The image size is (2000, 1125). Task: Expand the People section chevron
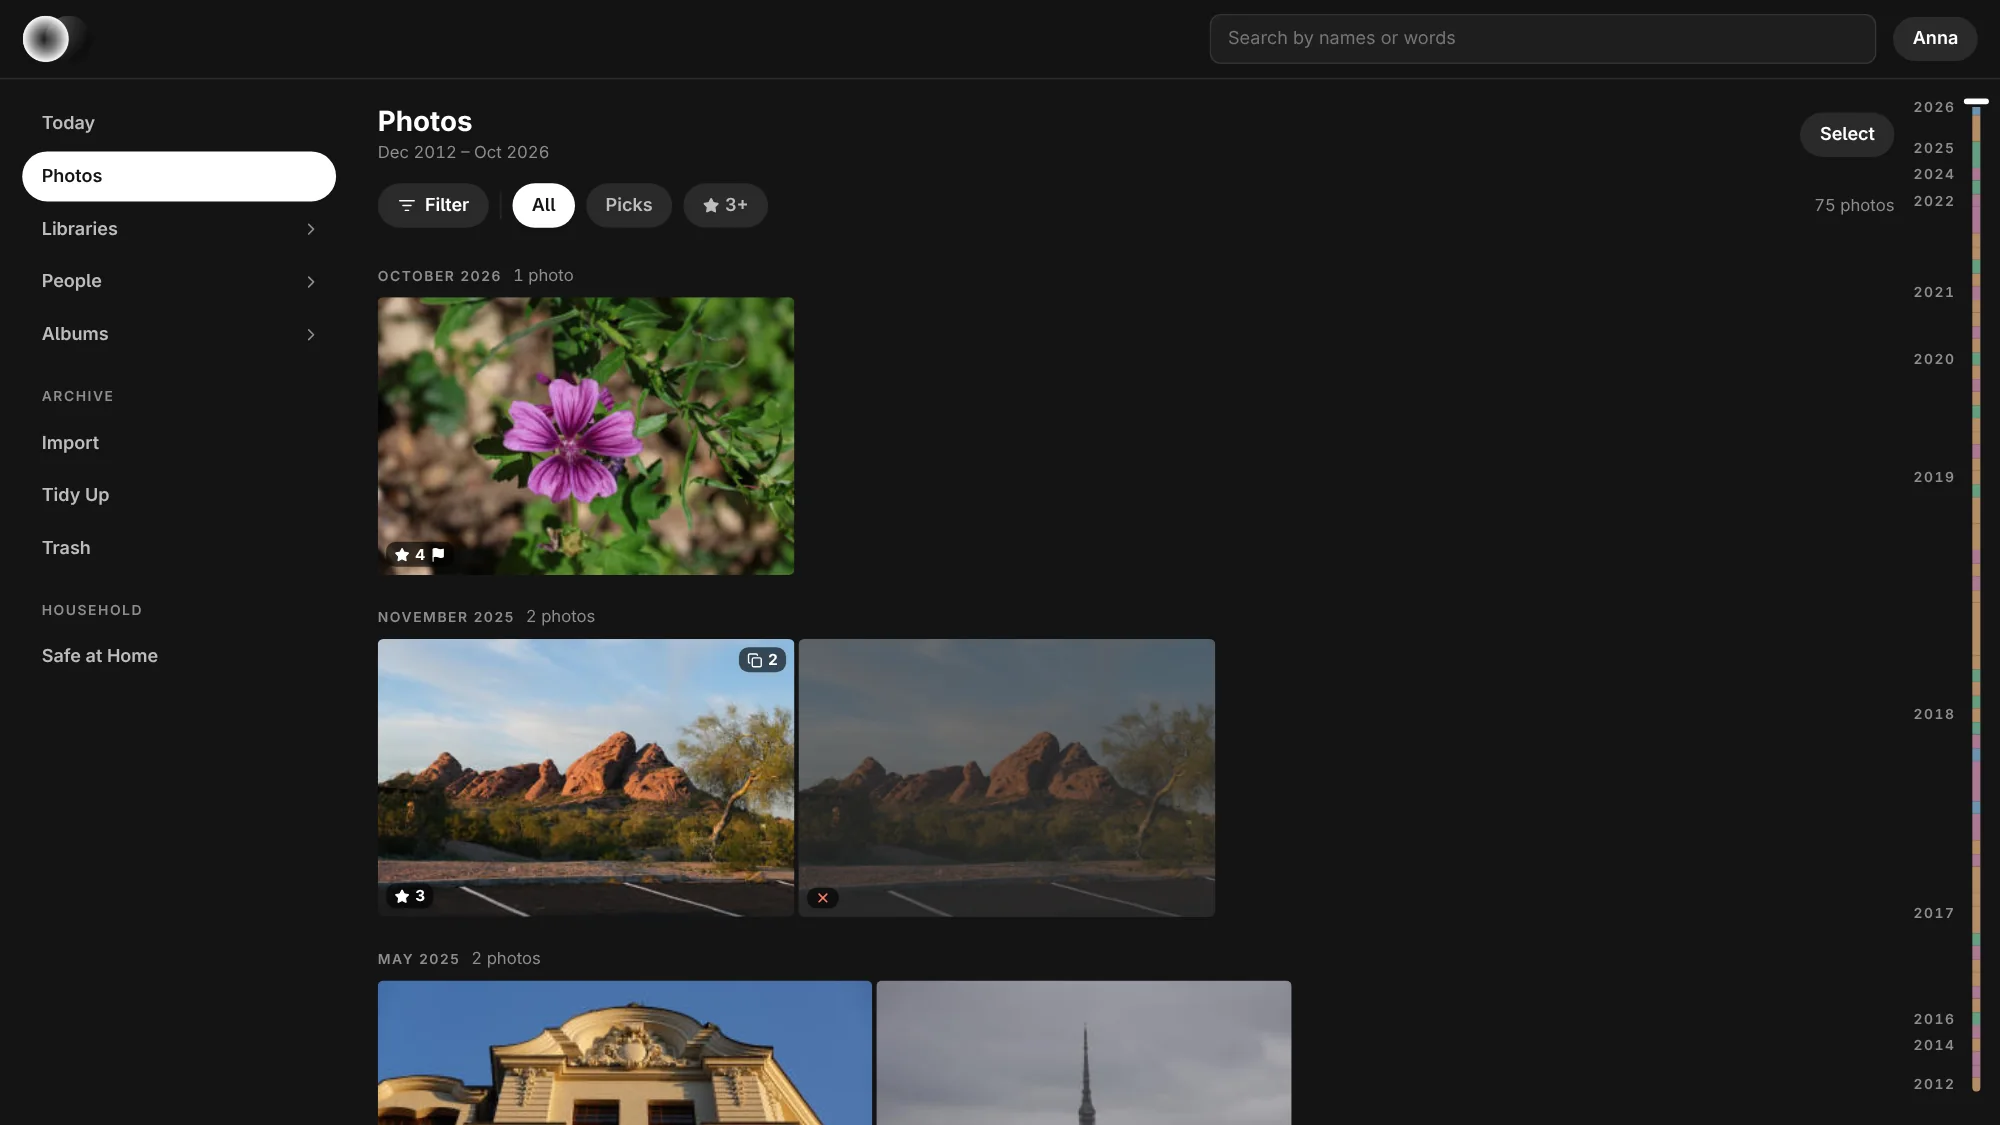click(311, 282)
